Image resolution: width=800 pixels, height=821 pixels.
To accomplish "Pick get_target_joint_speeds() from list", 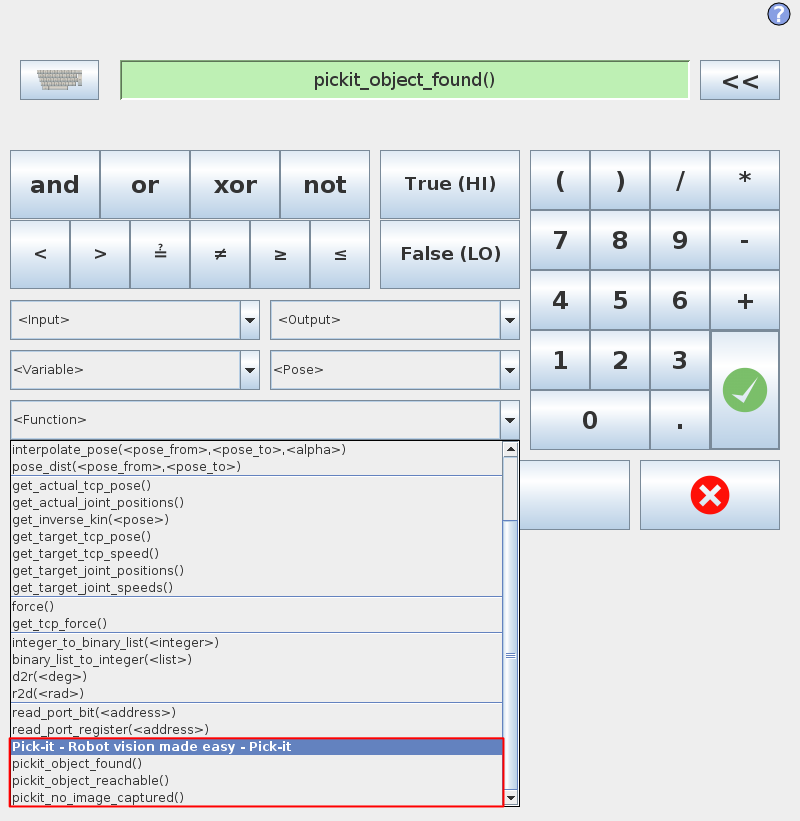I will tap(257, 587).
